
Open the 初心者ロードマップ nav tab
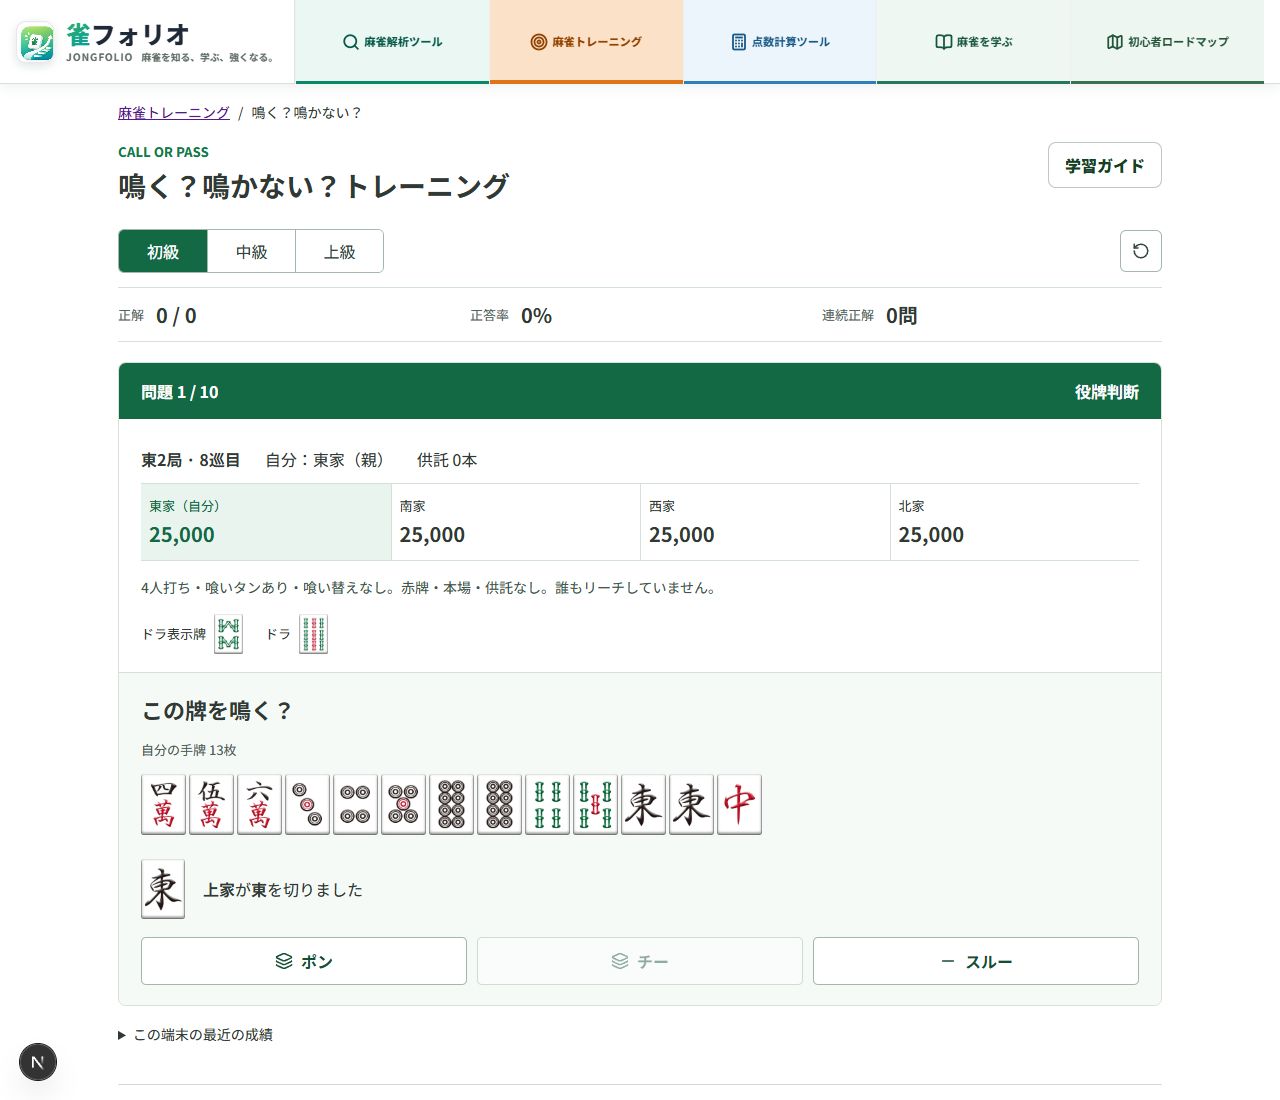click(1167, 42)
